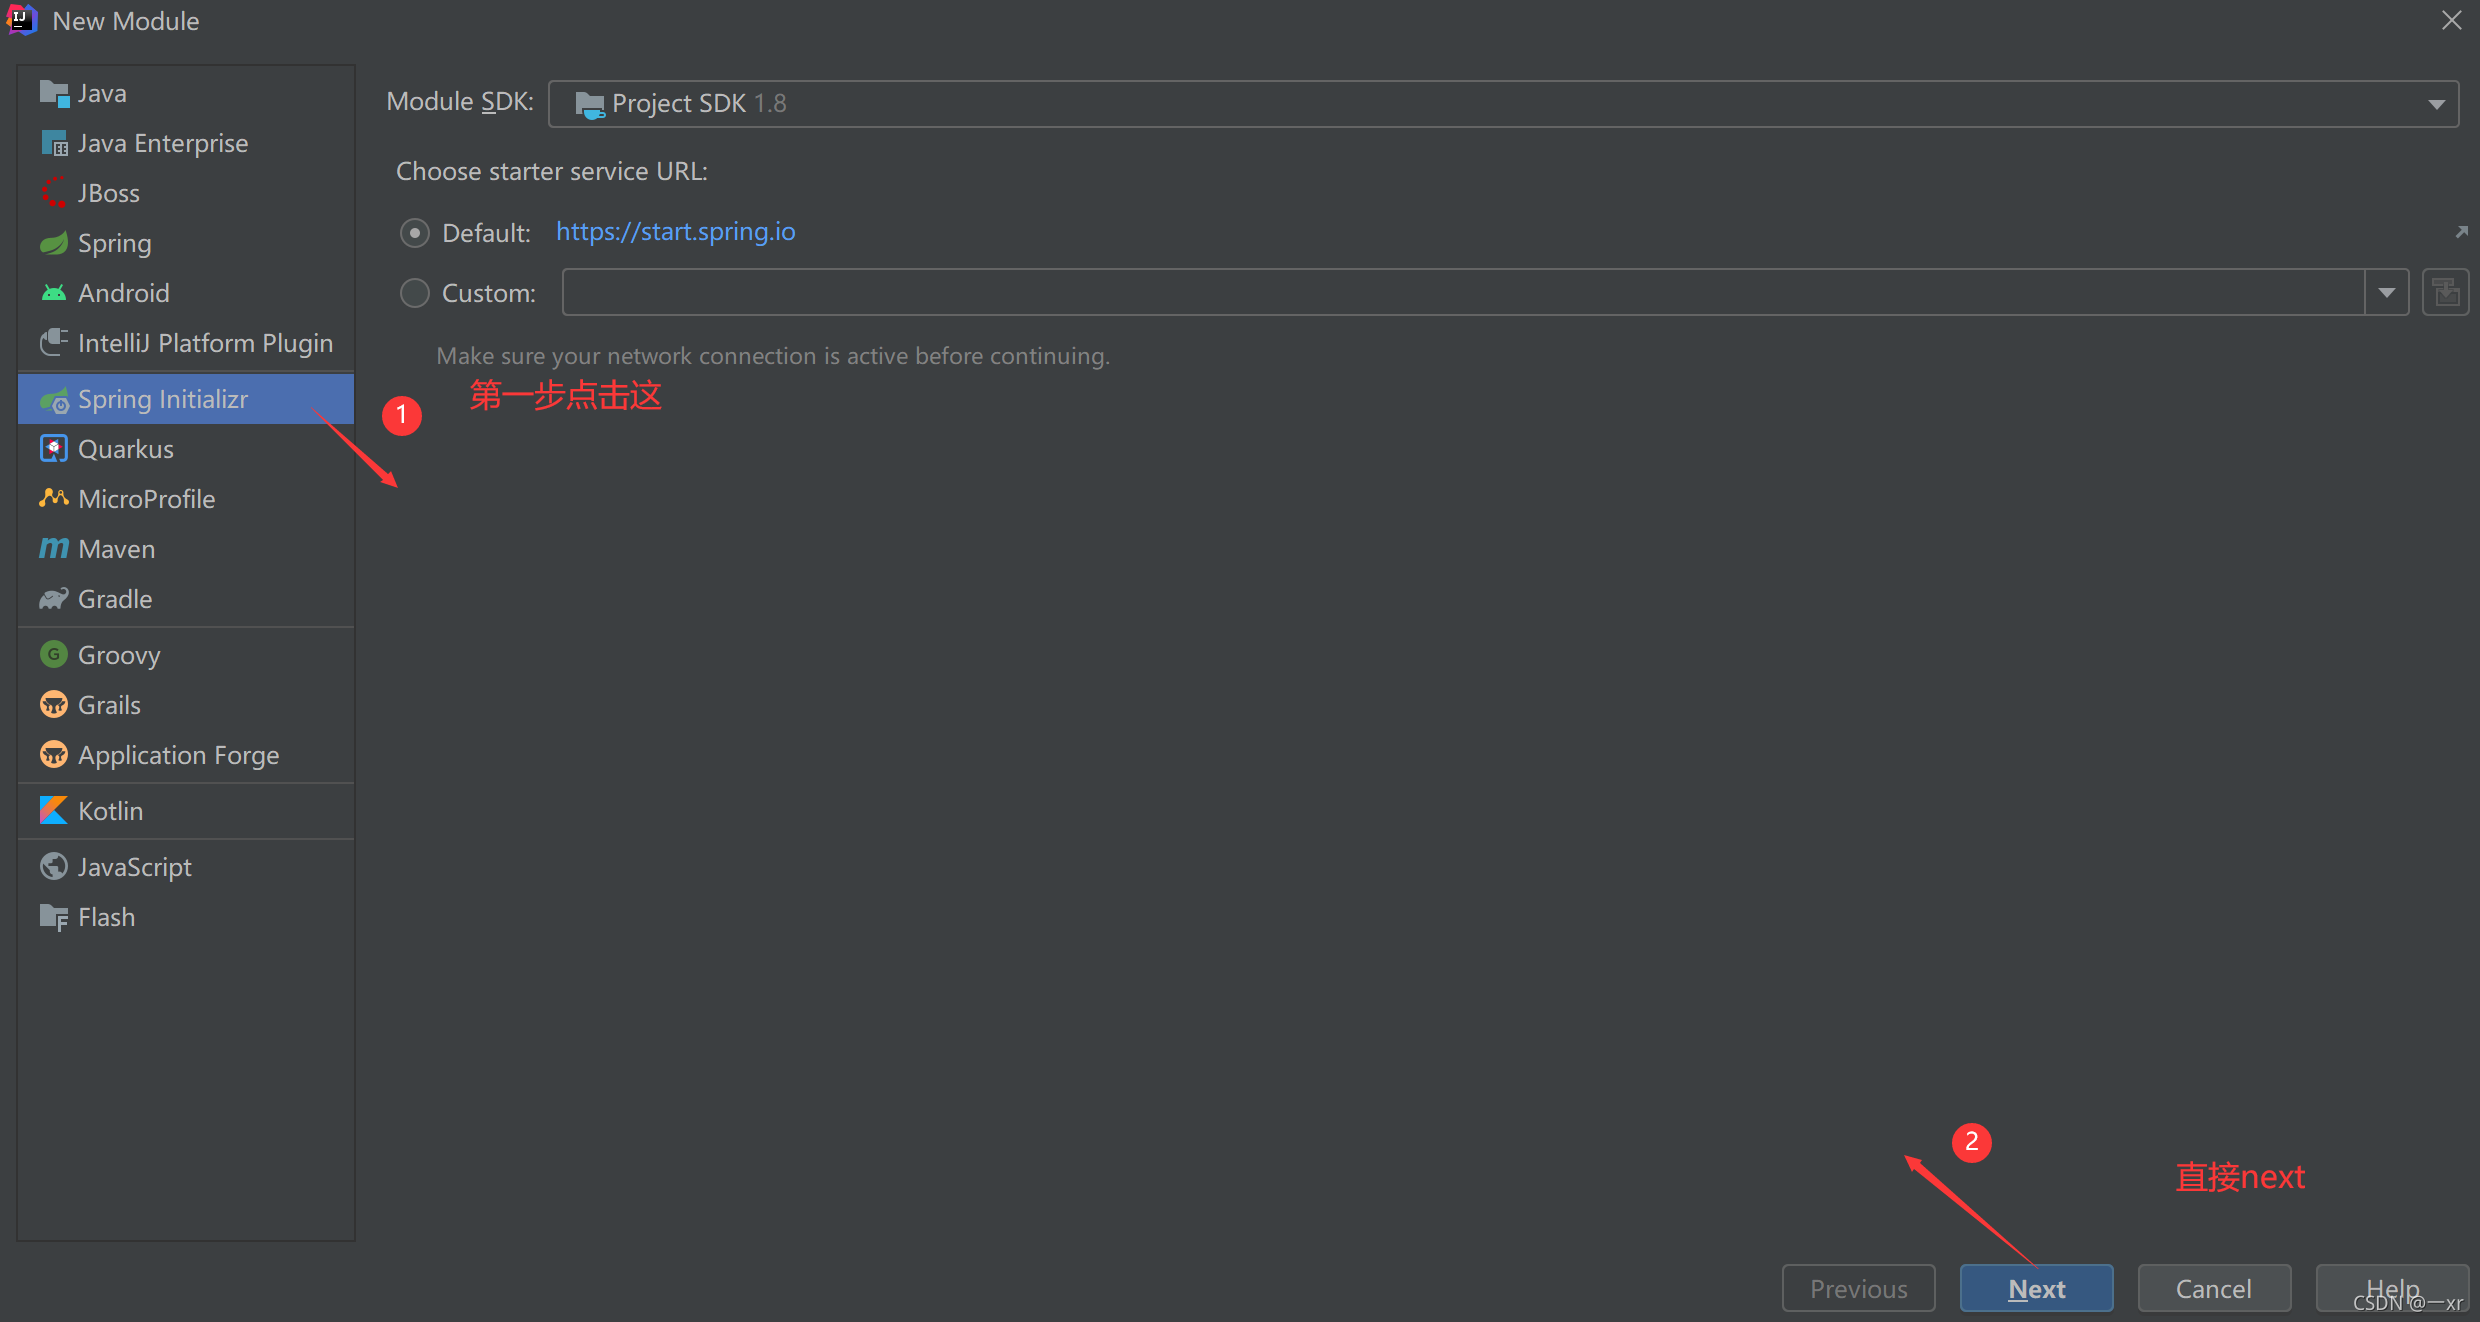Click inside the Custom URL text field
The width and height of the screenshot is (2480, 1322).
(1460, 293)
